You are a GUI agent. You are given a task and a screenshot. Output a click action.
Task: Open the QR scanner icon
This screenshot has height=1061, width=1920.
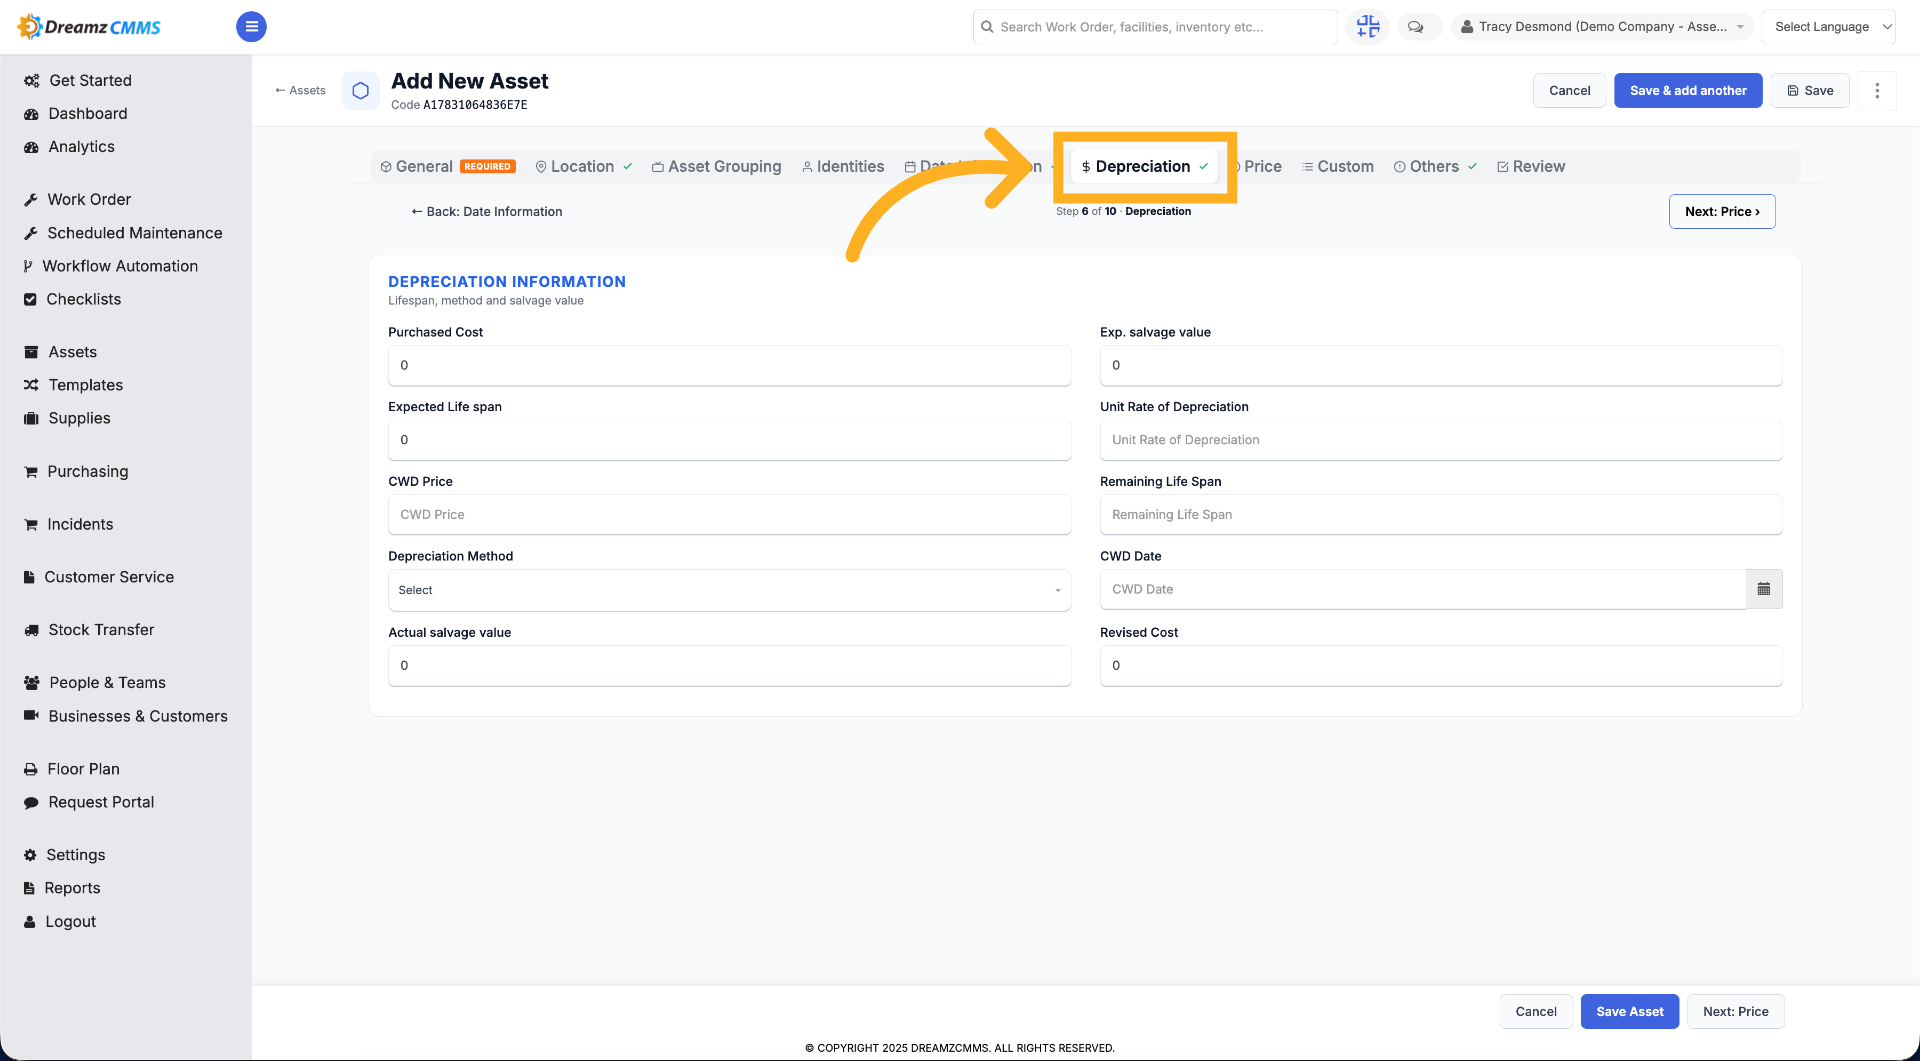pos(1368,27)
